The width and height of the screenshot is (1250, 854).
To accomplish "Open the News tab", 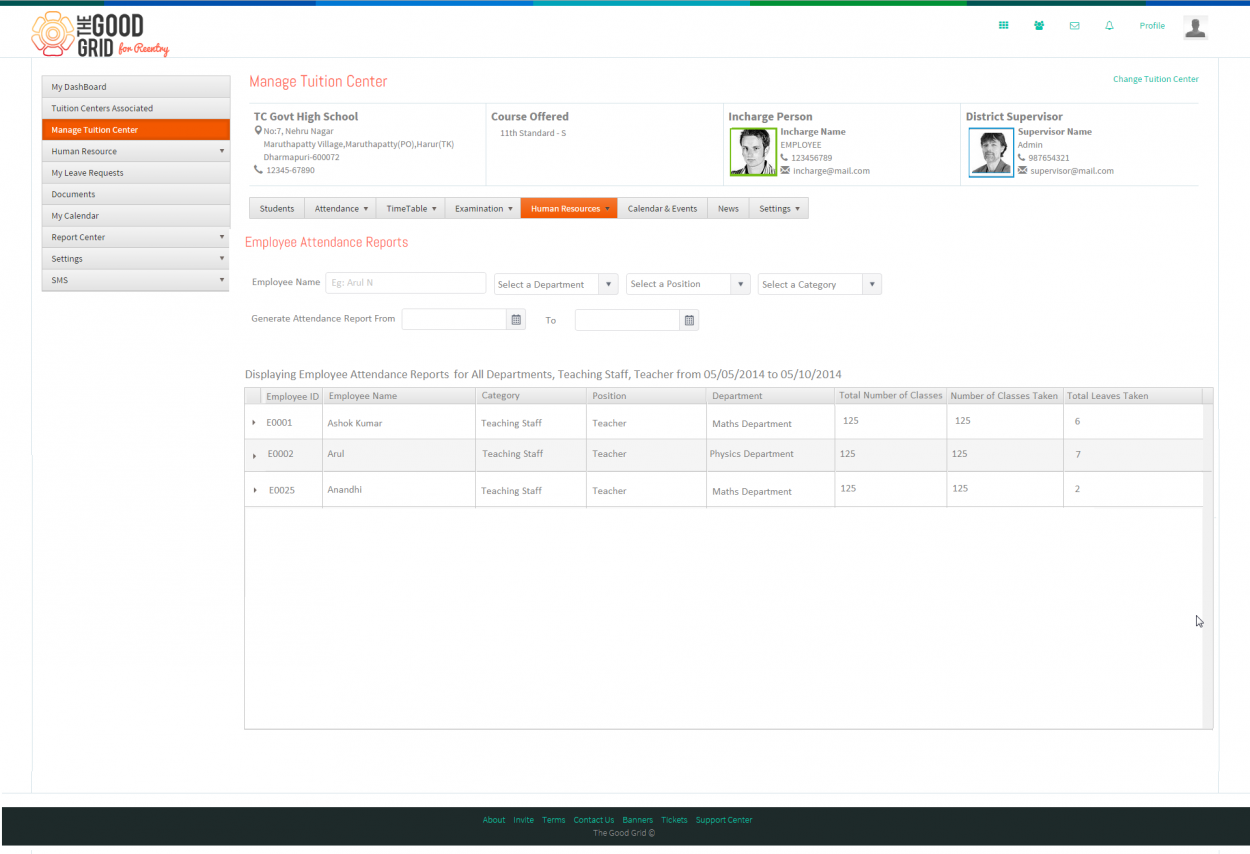I will coord(728,208).
